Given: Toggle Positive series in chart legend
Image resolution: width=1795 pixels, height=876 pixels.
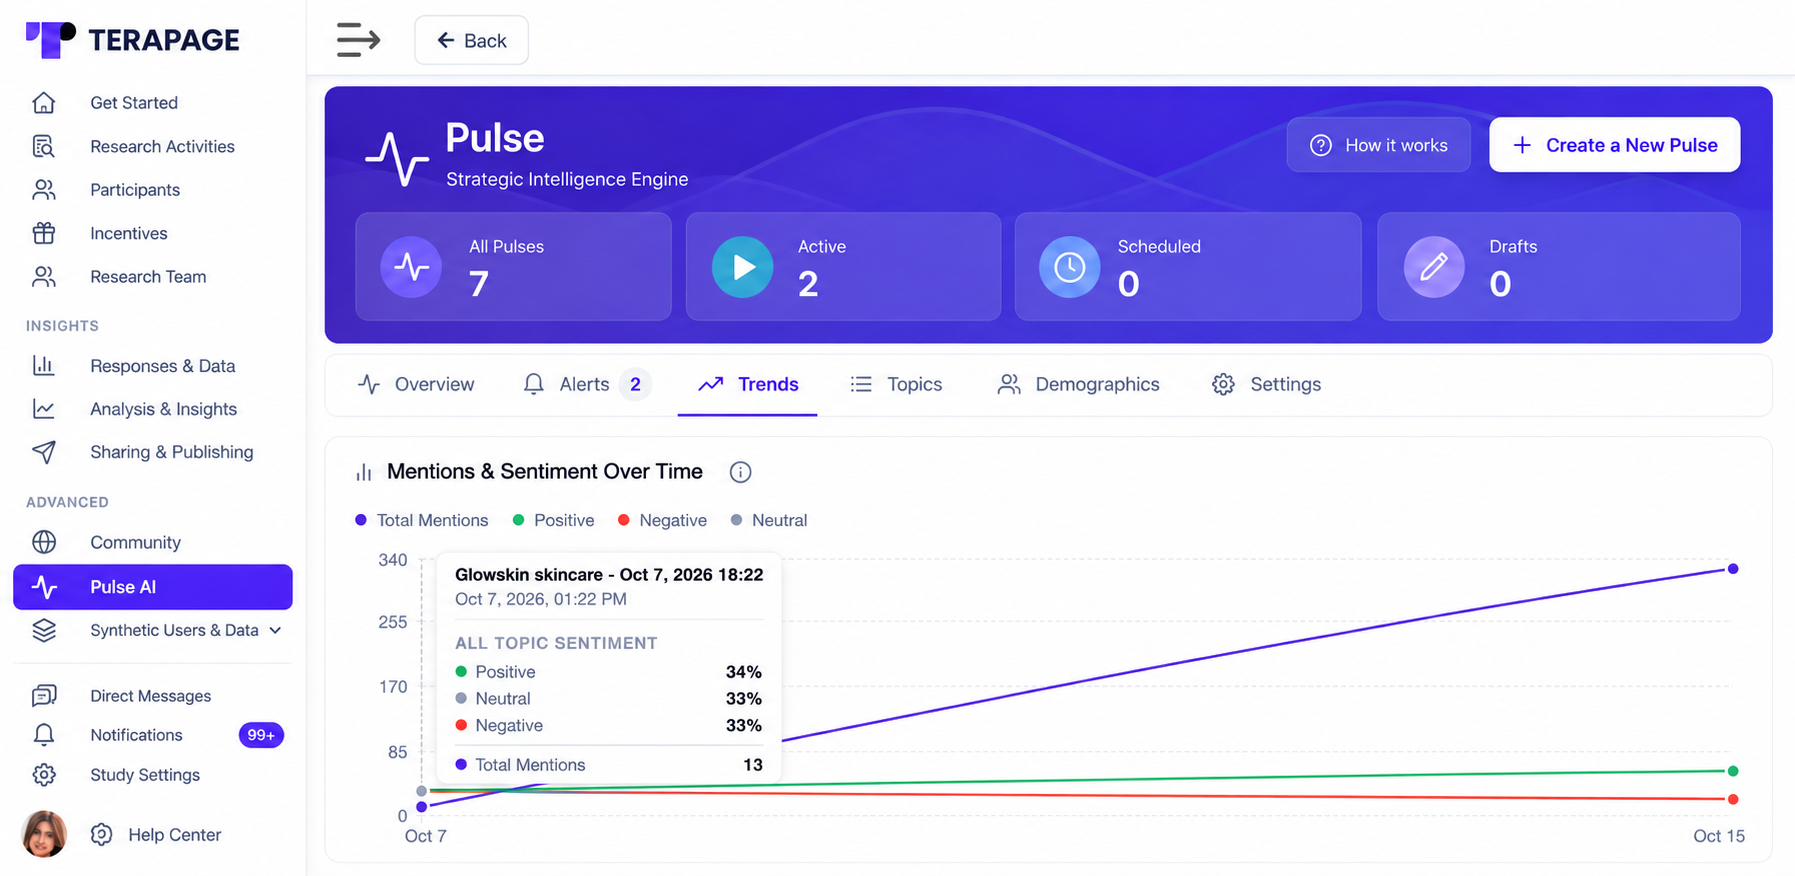Looking at the screenshot, I should [553, 520].
